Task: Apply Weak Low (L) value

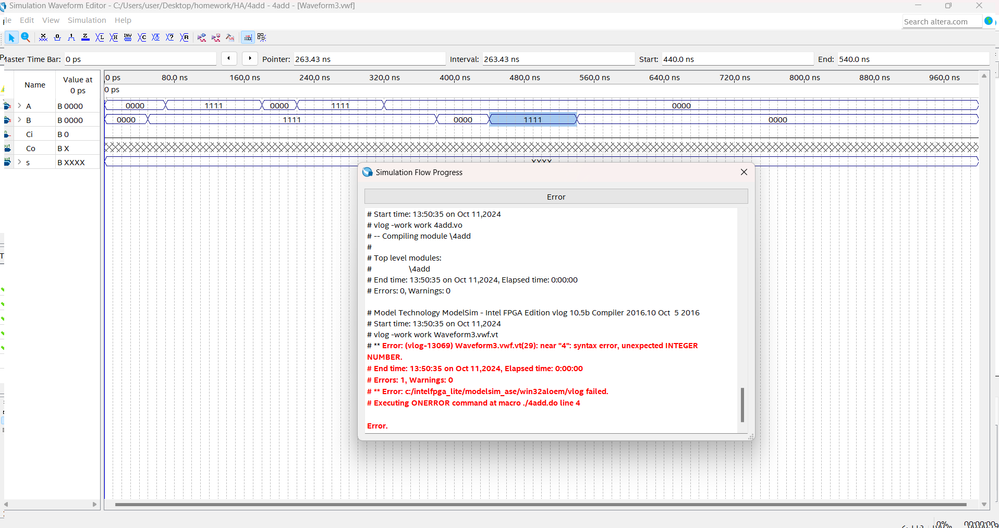Action: tap(99, 38)
